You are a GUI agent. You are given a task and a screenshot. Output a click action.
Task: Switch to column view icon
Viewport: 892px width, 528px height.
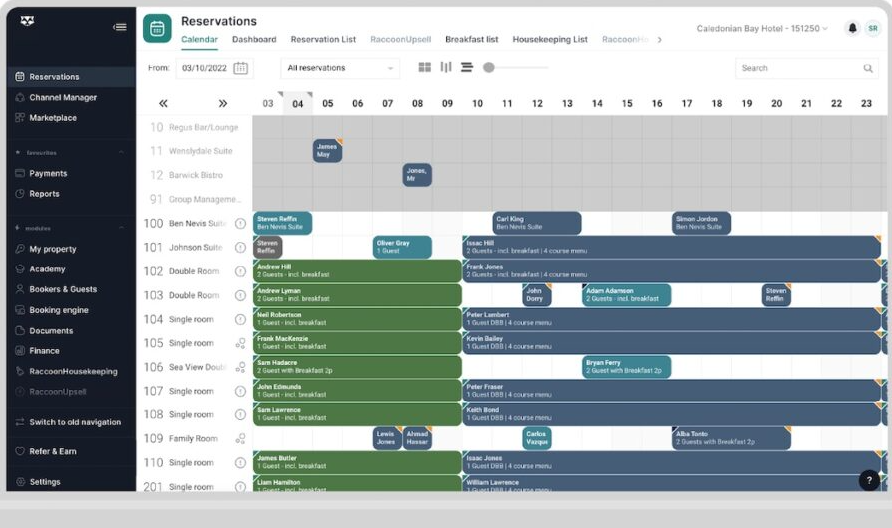446,67
